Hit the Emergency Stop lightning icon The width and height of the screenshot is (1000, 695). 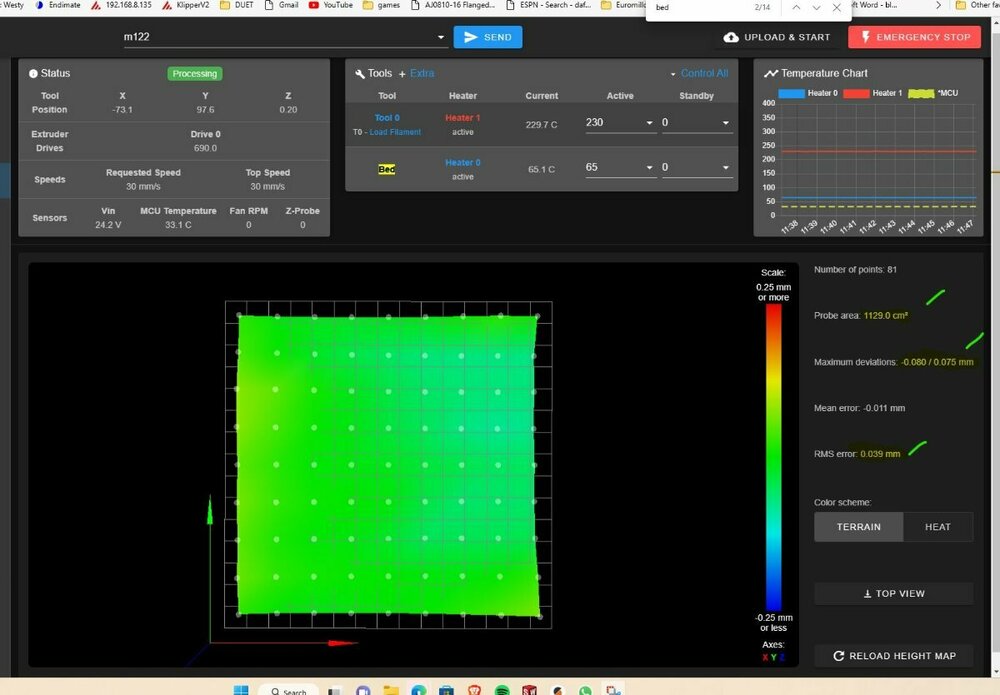865,37
